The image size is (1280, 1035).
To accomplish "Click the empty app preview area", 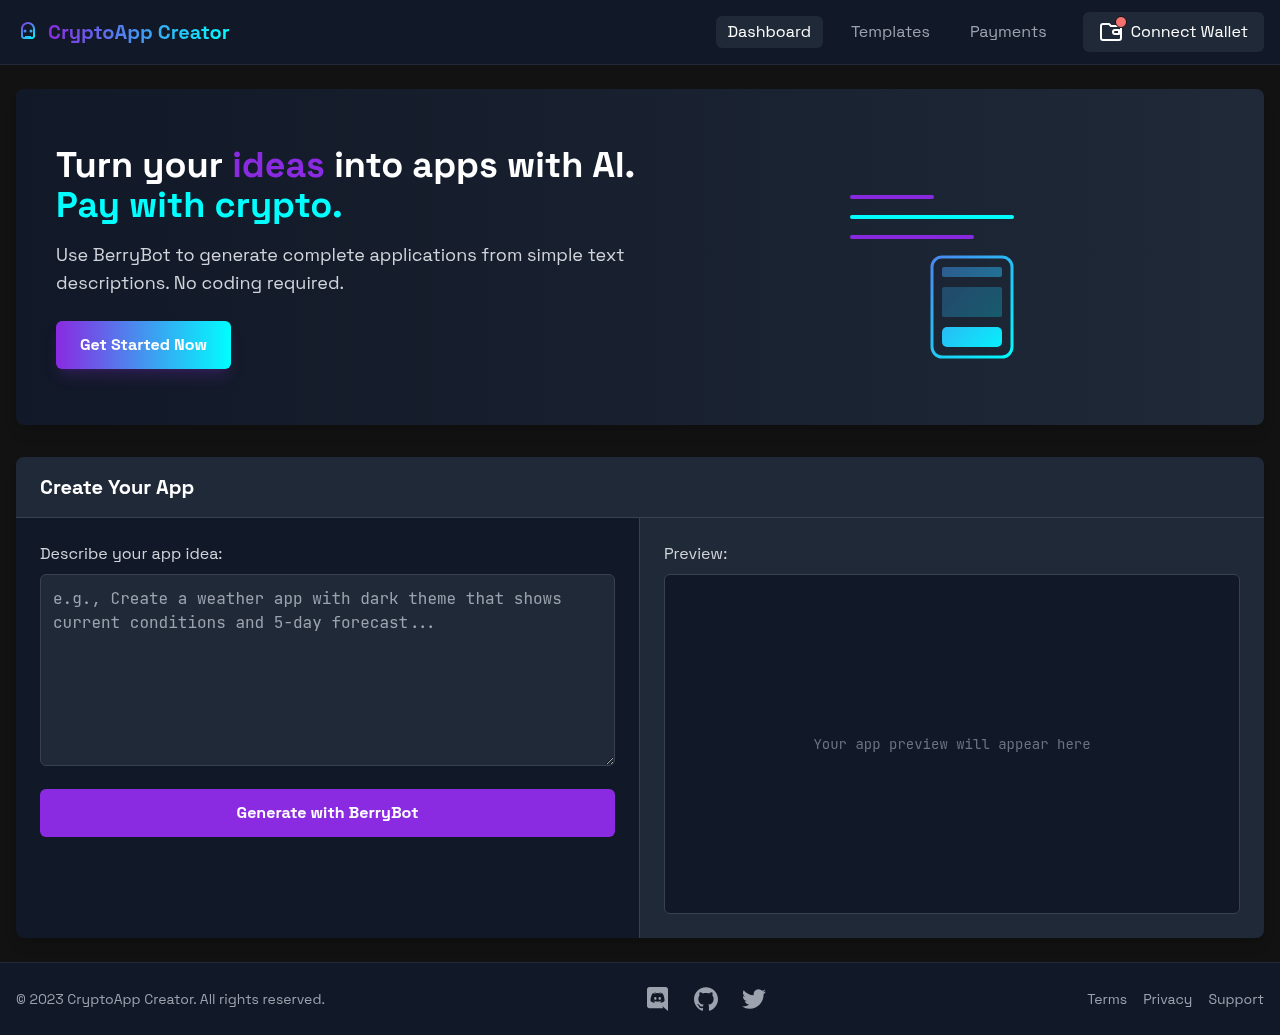I will (x=951, y=744).
